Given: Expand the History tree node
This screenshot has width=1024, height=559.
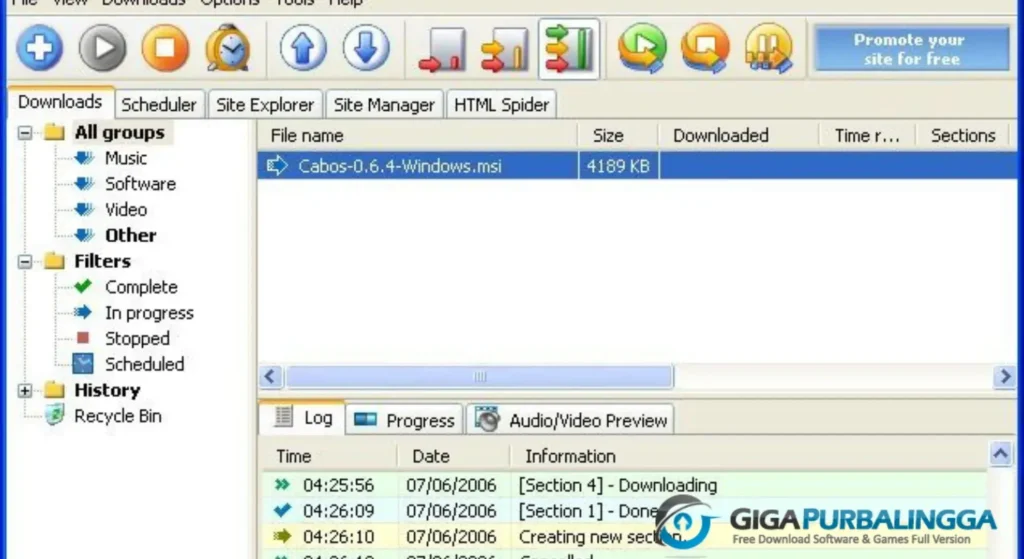Looking at the screenshot, I should point(25,391).
